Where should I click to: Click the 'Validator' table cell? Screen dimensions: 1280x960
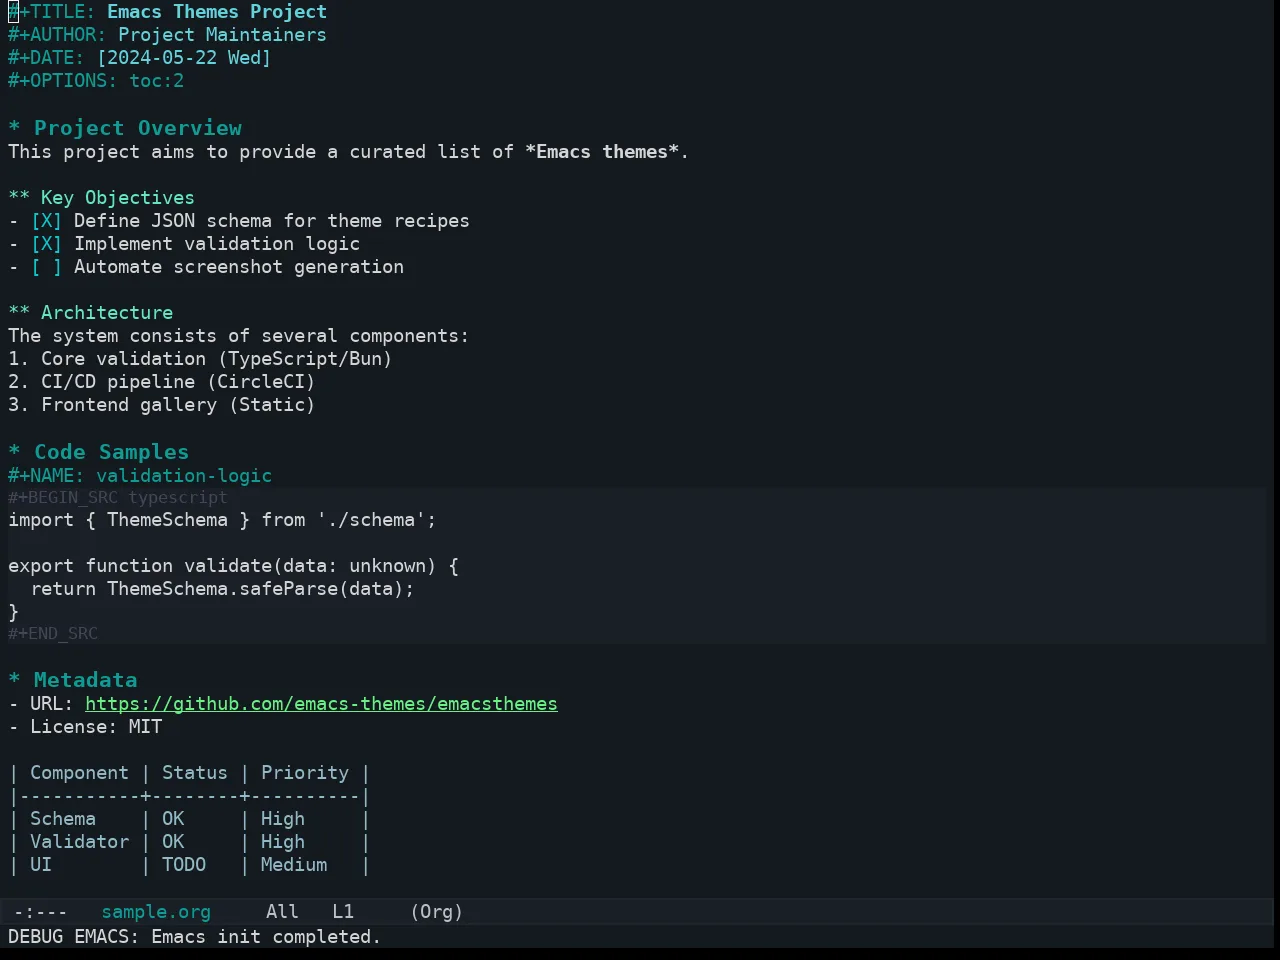coord(79,842)
